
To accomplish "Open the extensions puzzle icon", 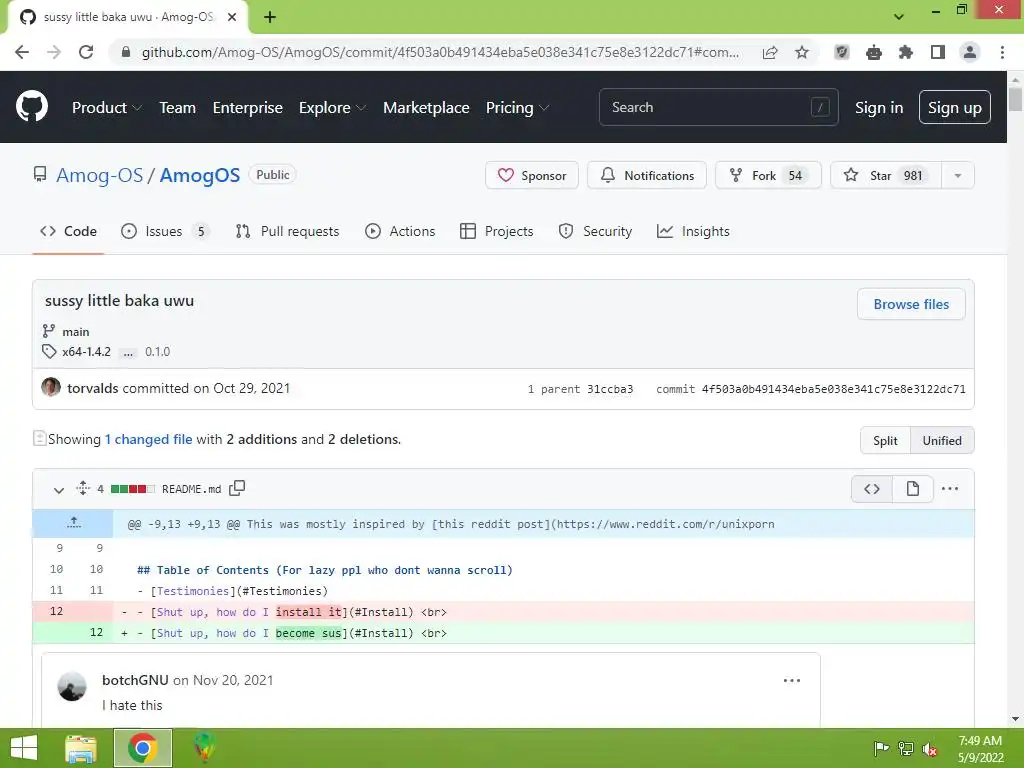I will [x=906, y=52].
